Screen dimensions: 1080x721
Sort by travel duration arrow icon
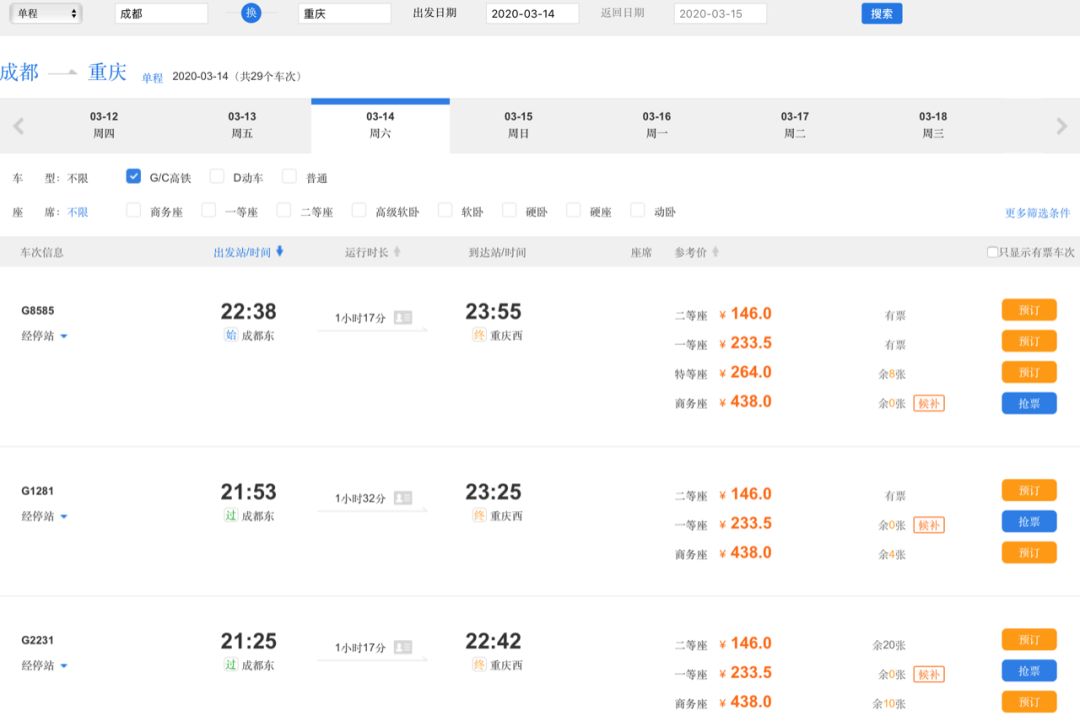[x=397, y=252]
